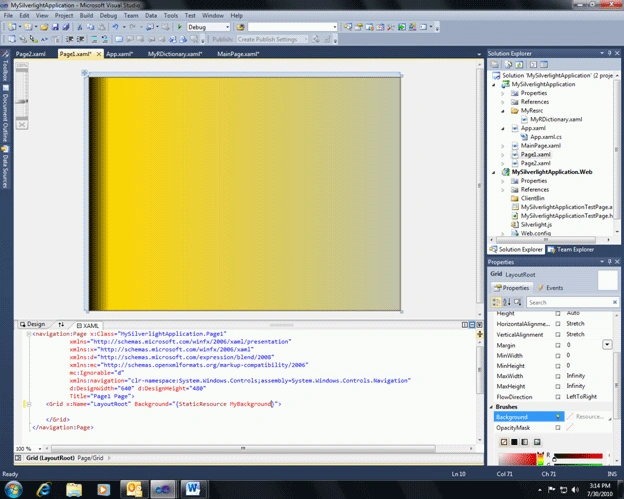The width and height of the screenshot is (624, 499).
Task: Click Show All Files icon in Solution Explorer
Action: point(508,64)
